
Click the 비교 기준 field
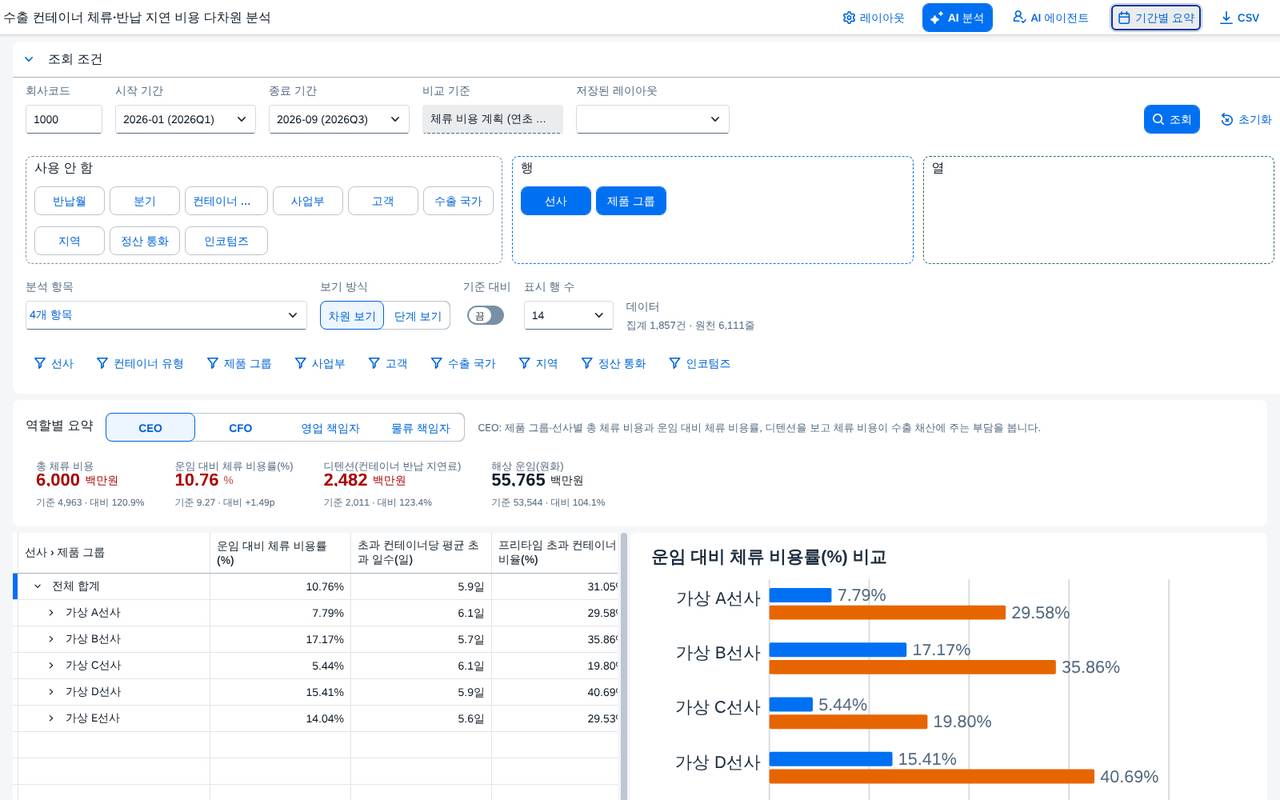[x=492, y=119]
